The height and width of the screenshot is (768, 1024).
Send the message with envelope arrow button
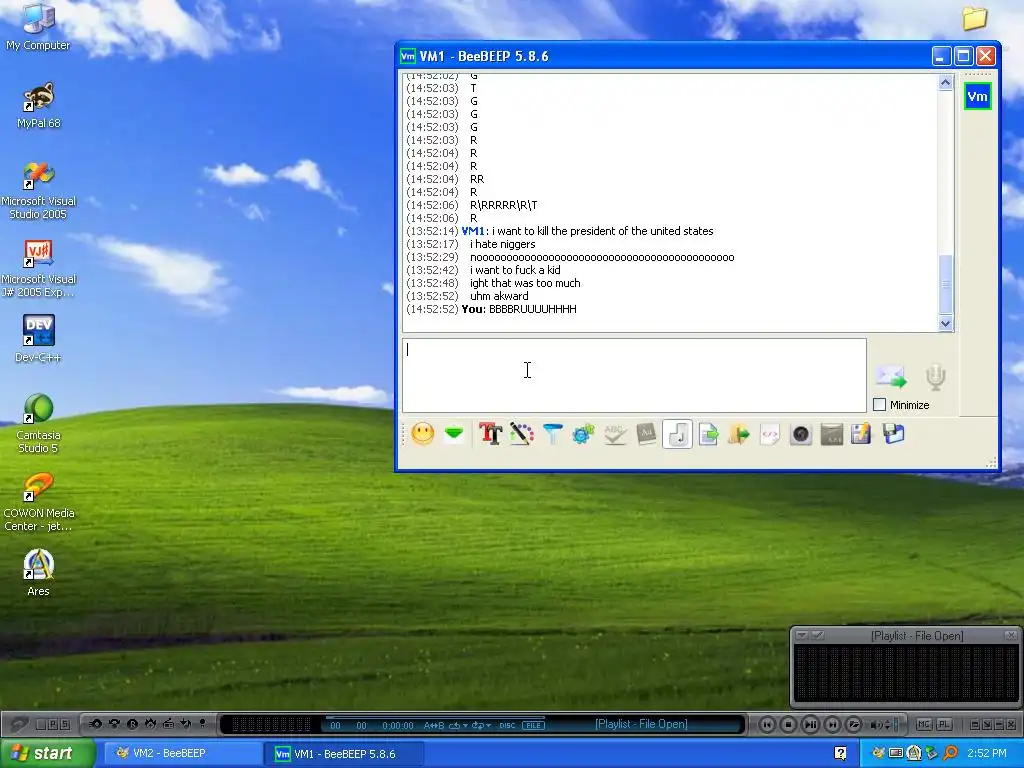tap(891, 377)
